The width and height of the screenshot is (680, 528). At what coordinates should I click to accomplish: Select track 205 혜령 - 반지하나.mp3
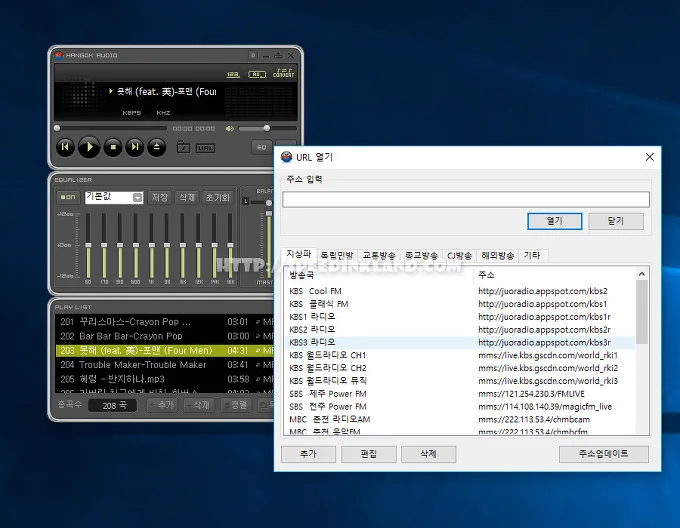coord(165,379)
